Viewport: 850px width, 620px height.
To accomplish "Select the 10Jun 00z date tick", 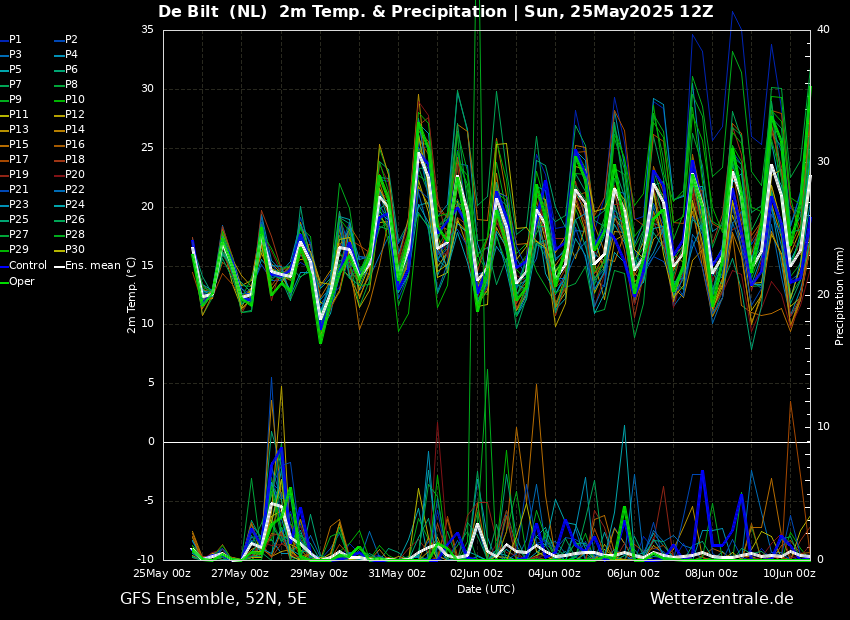I will (789, 573).
